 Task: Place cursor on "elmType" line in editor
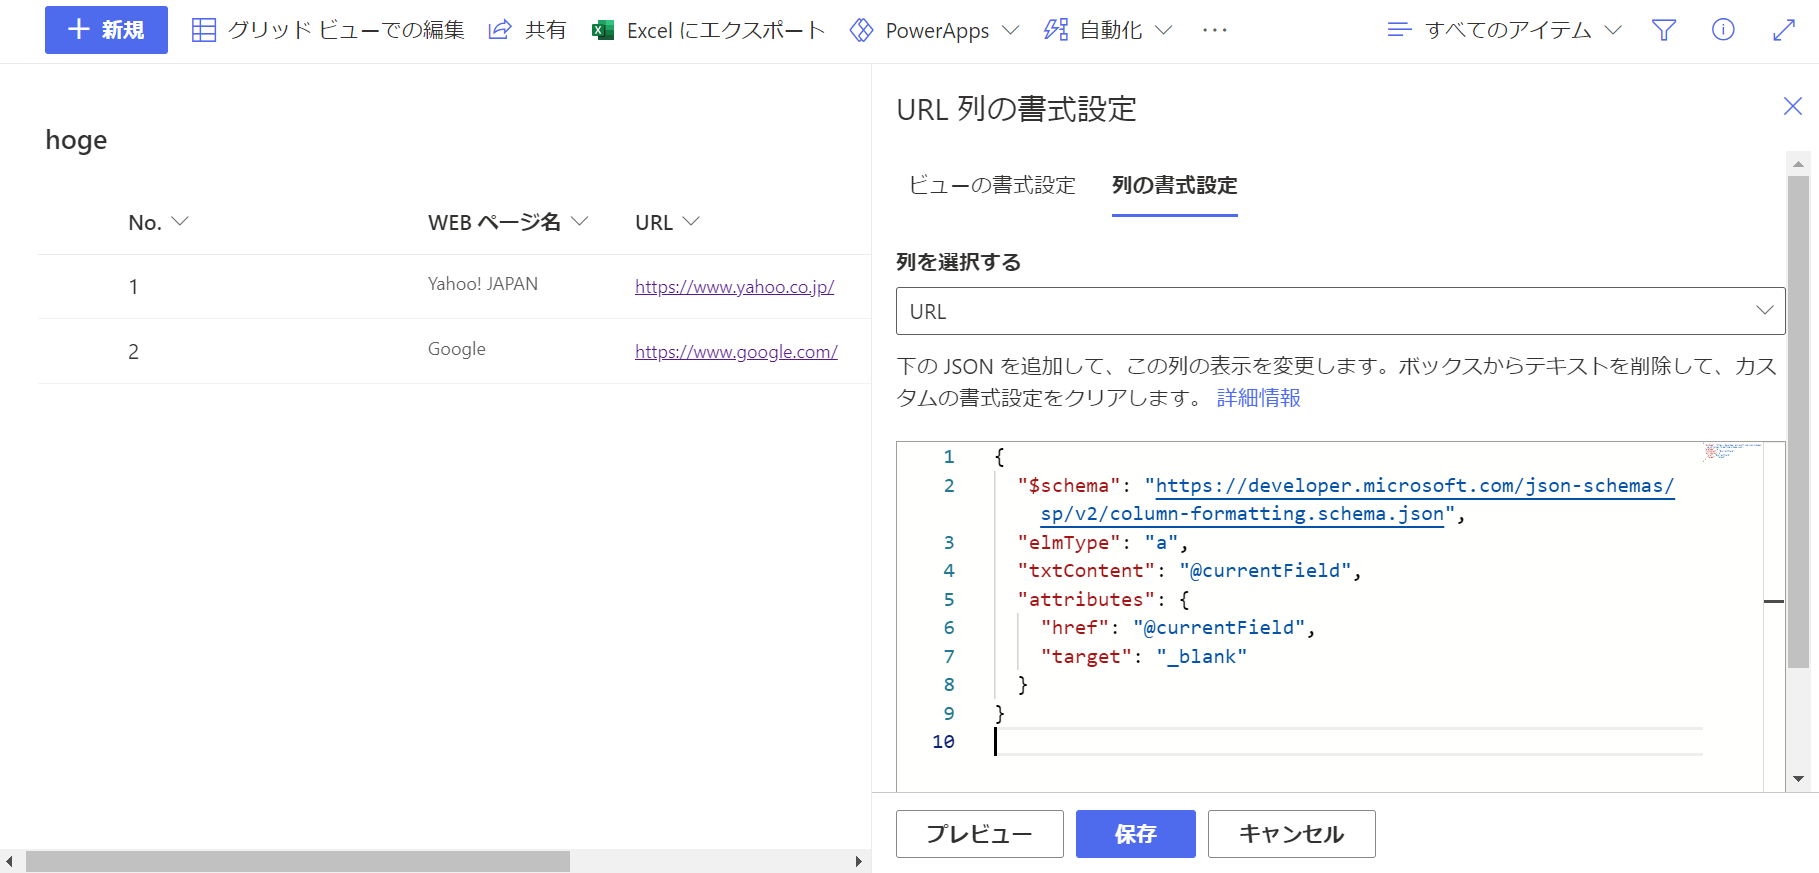point(1102,543)
